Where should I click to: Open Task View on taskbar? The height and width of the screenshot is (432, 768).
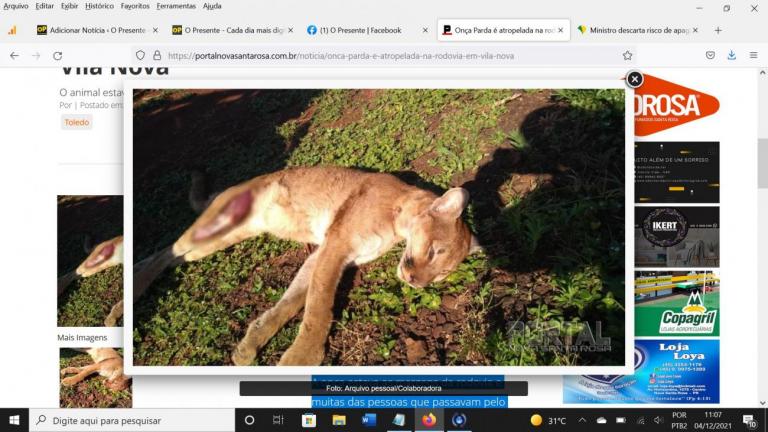pos(278,420)
